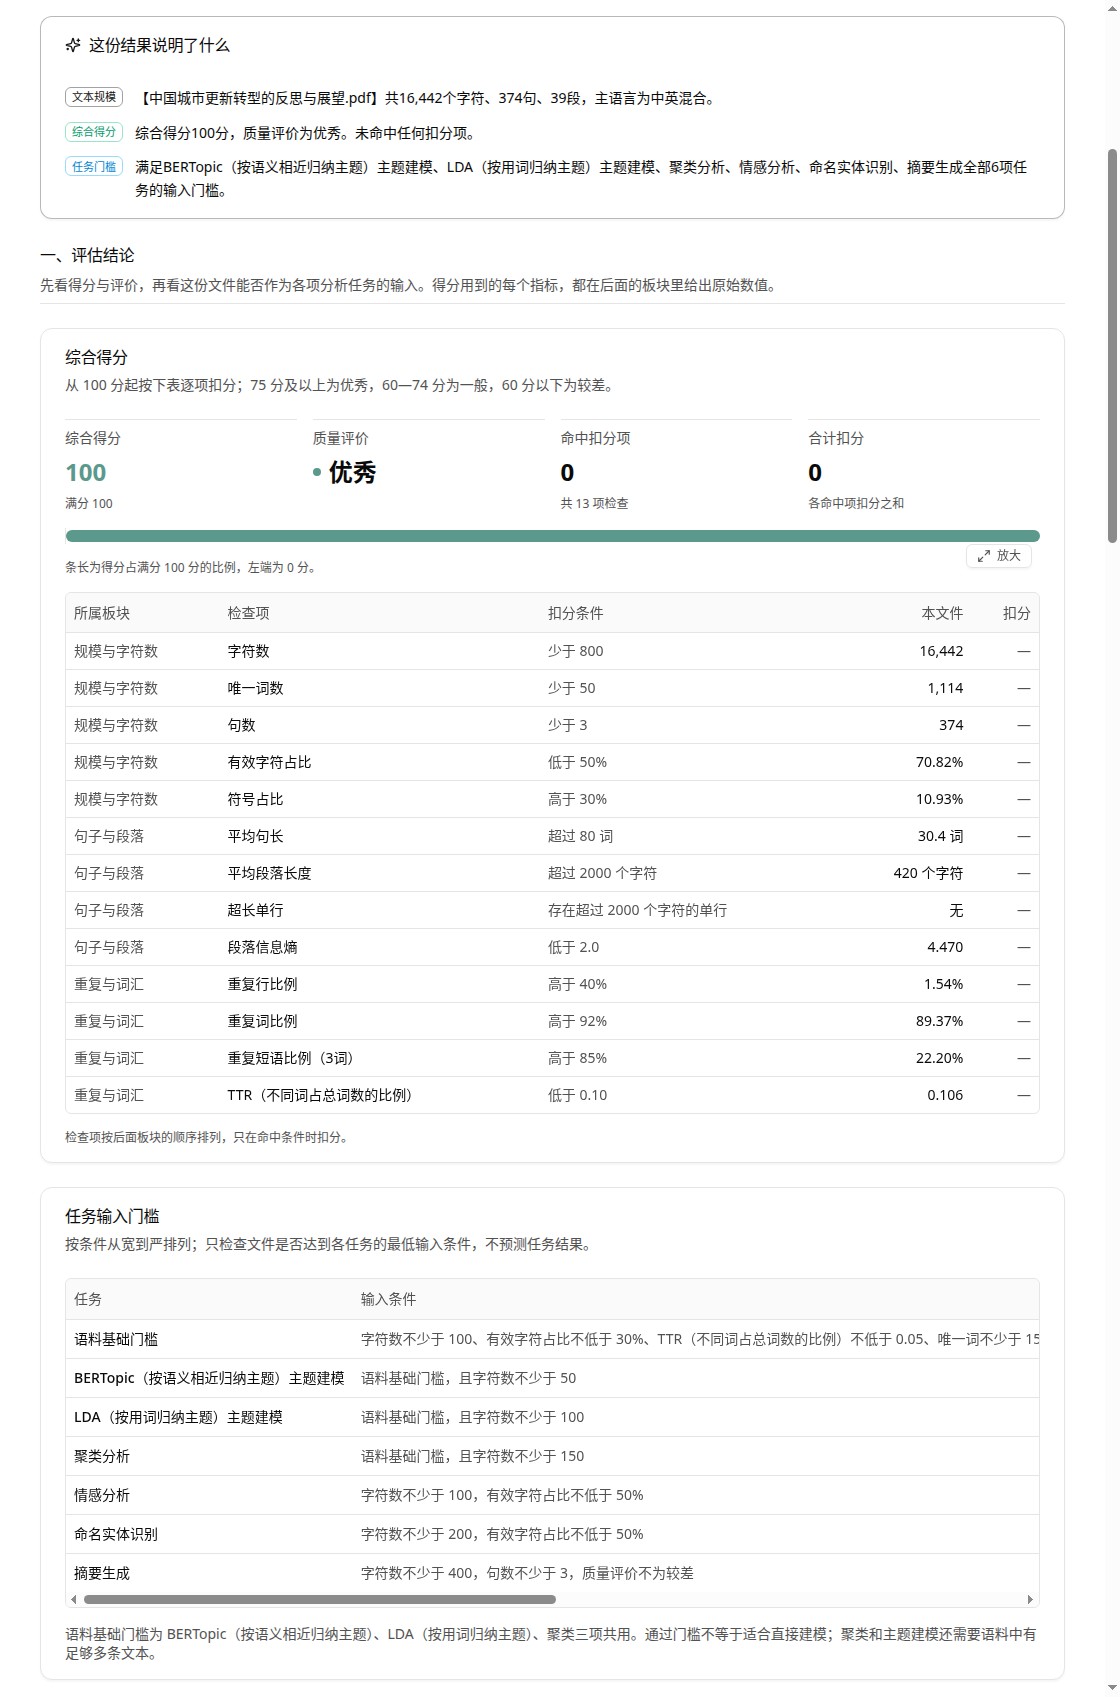Select the 命名实体识别 task row

tap(552, 1534)
